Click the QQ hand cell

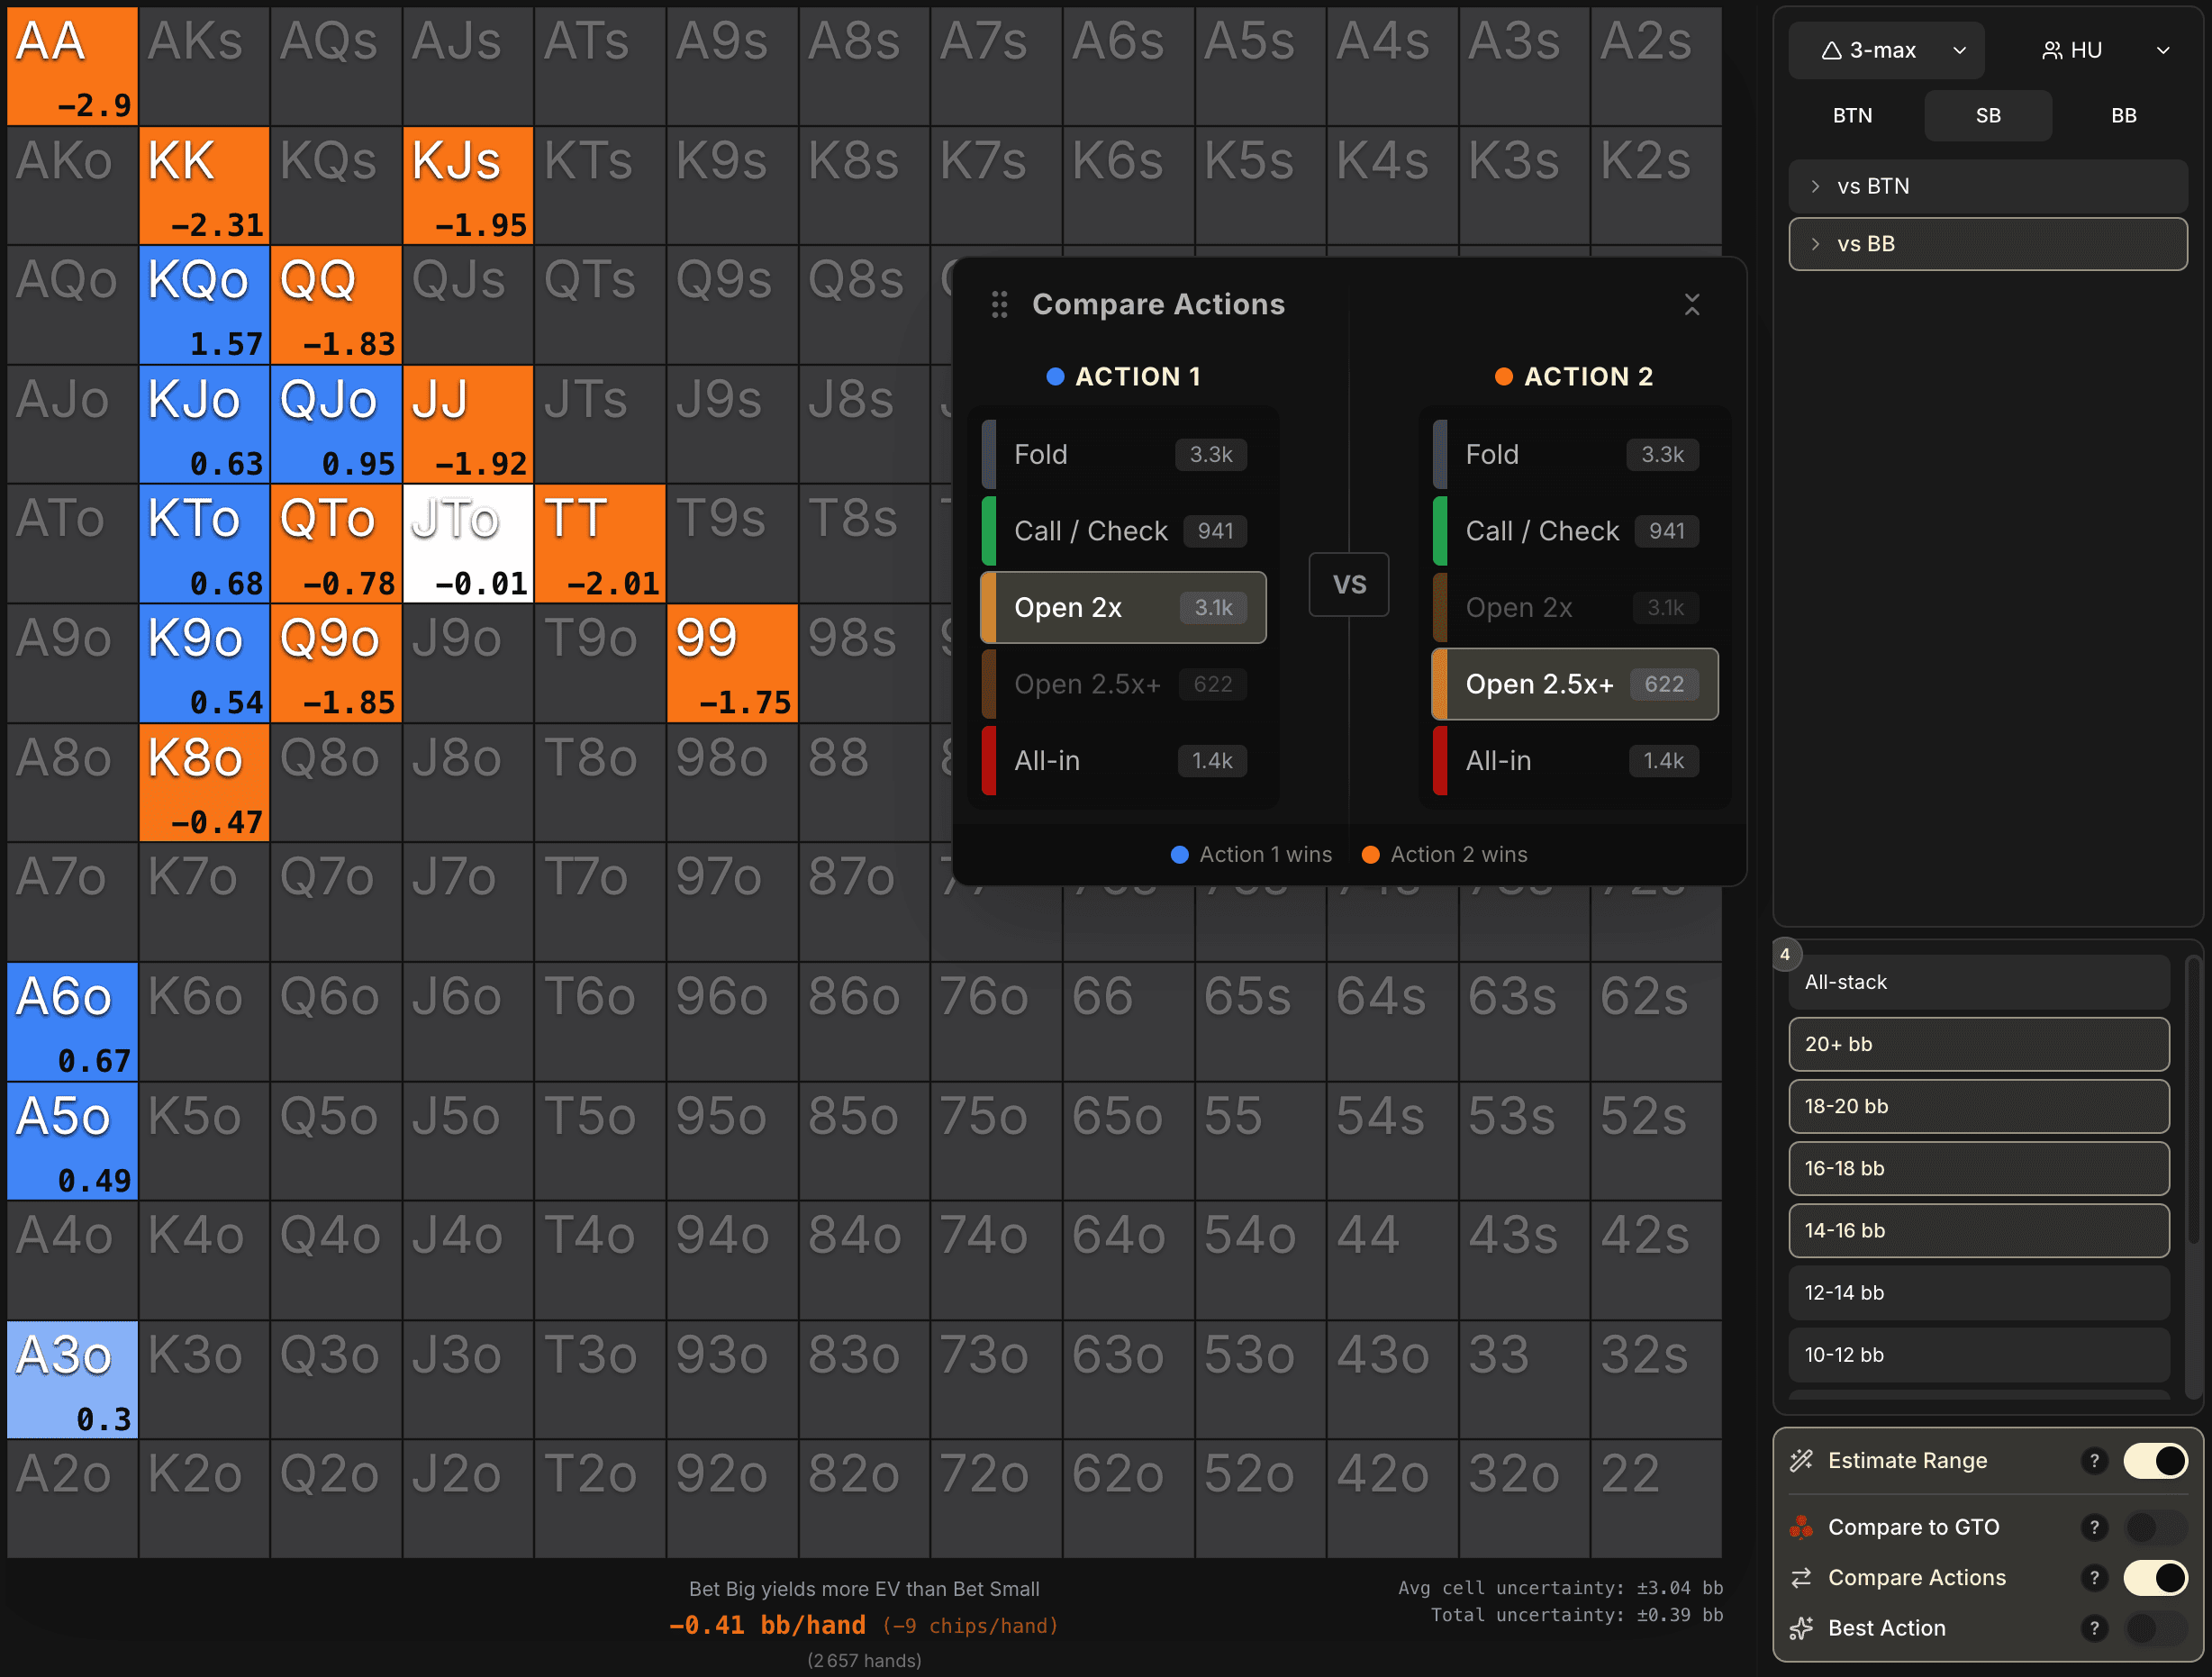(x=336, y=305)
